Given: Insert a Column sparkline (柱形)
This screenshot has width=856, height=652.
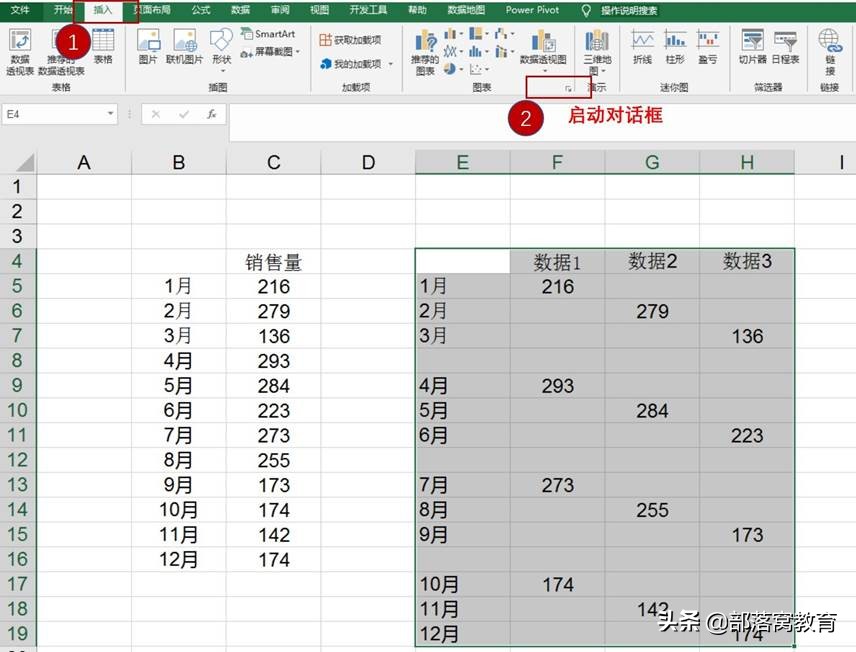Looking at the screenshot, I should click(x=675, y=47).
